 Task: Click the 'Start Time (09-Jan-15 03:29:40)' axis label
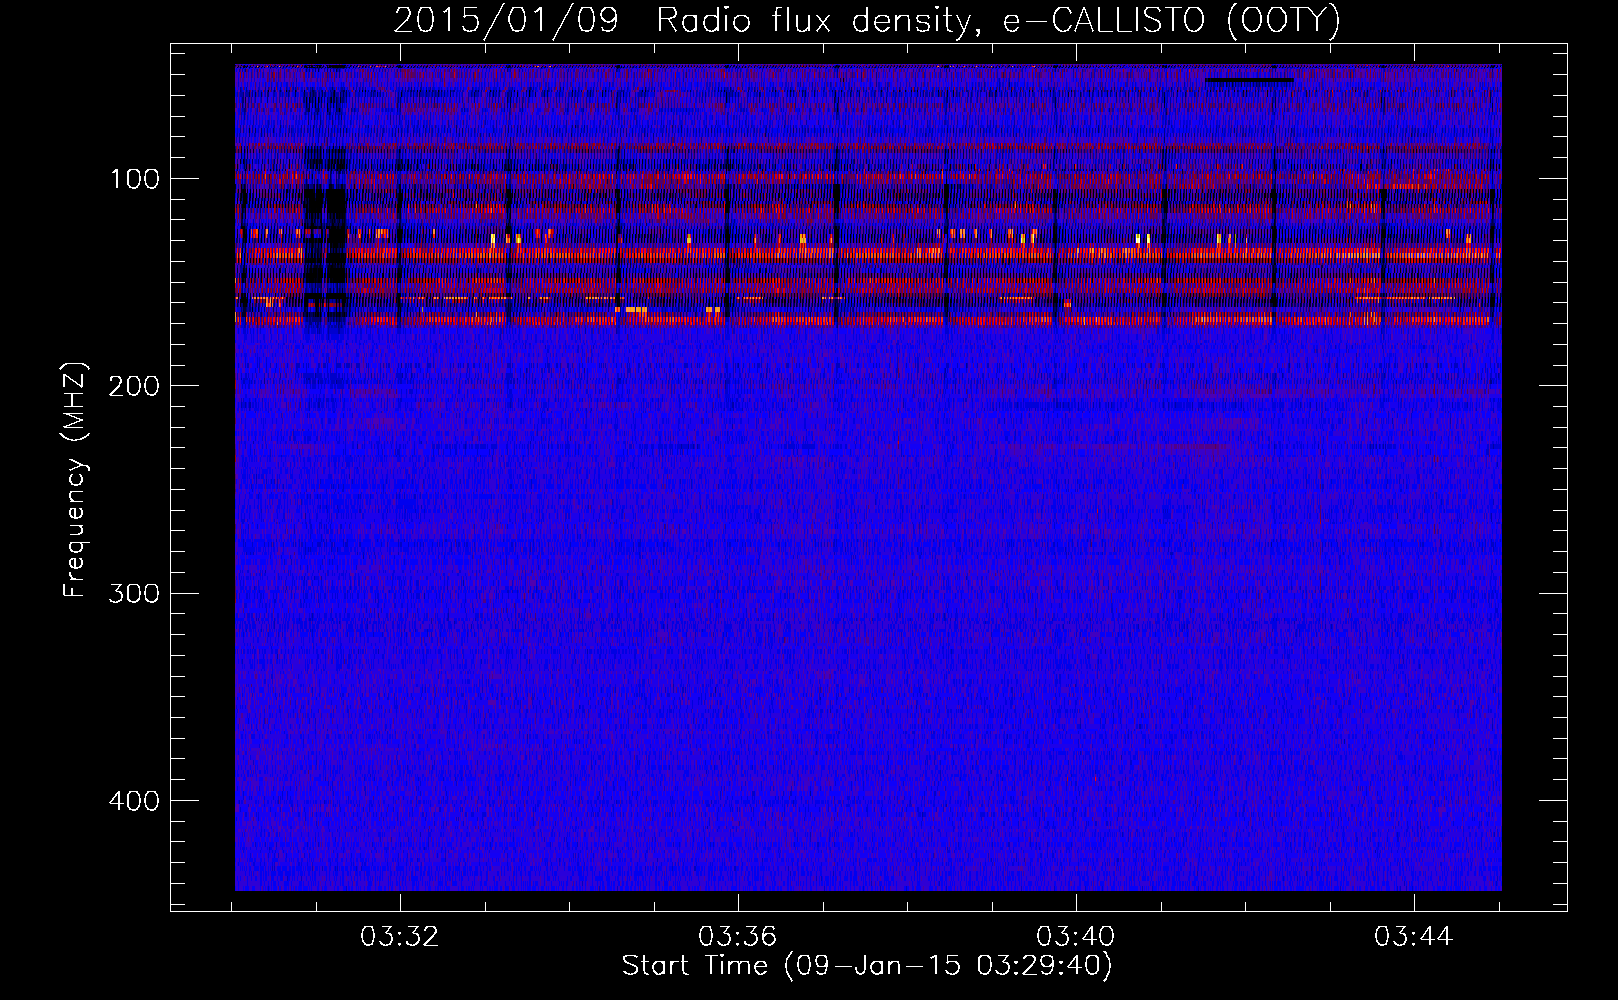[867, 966]
